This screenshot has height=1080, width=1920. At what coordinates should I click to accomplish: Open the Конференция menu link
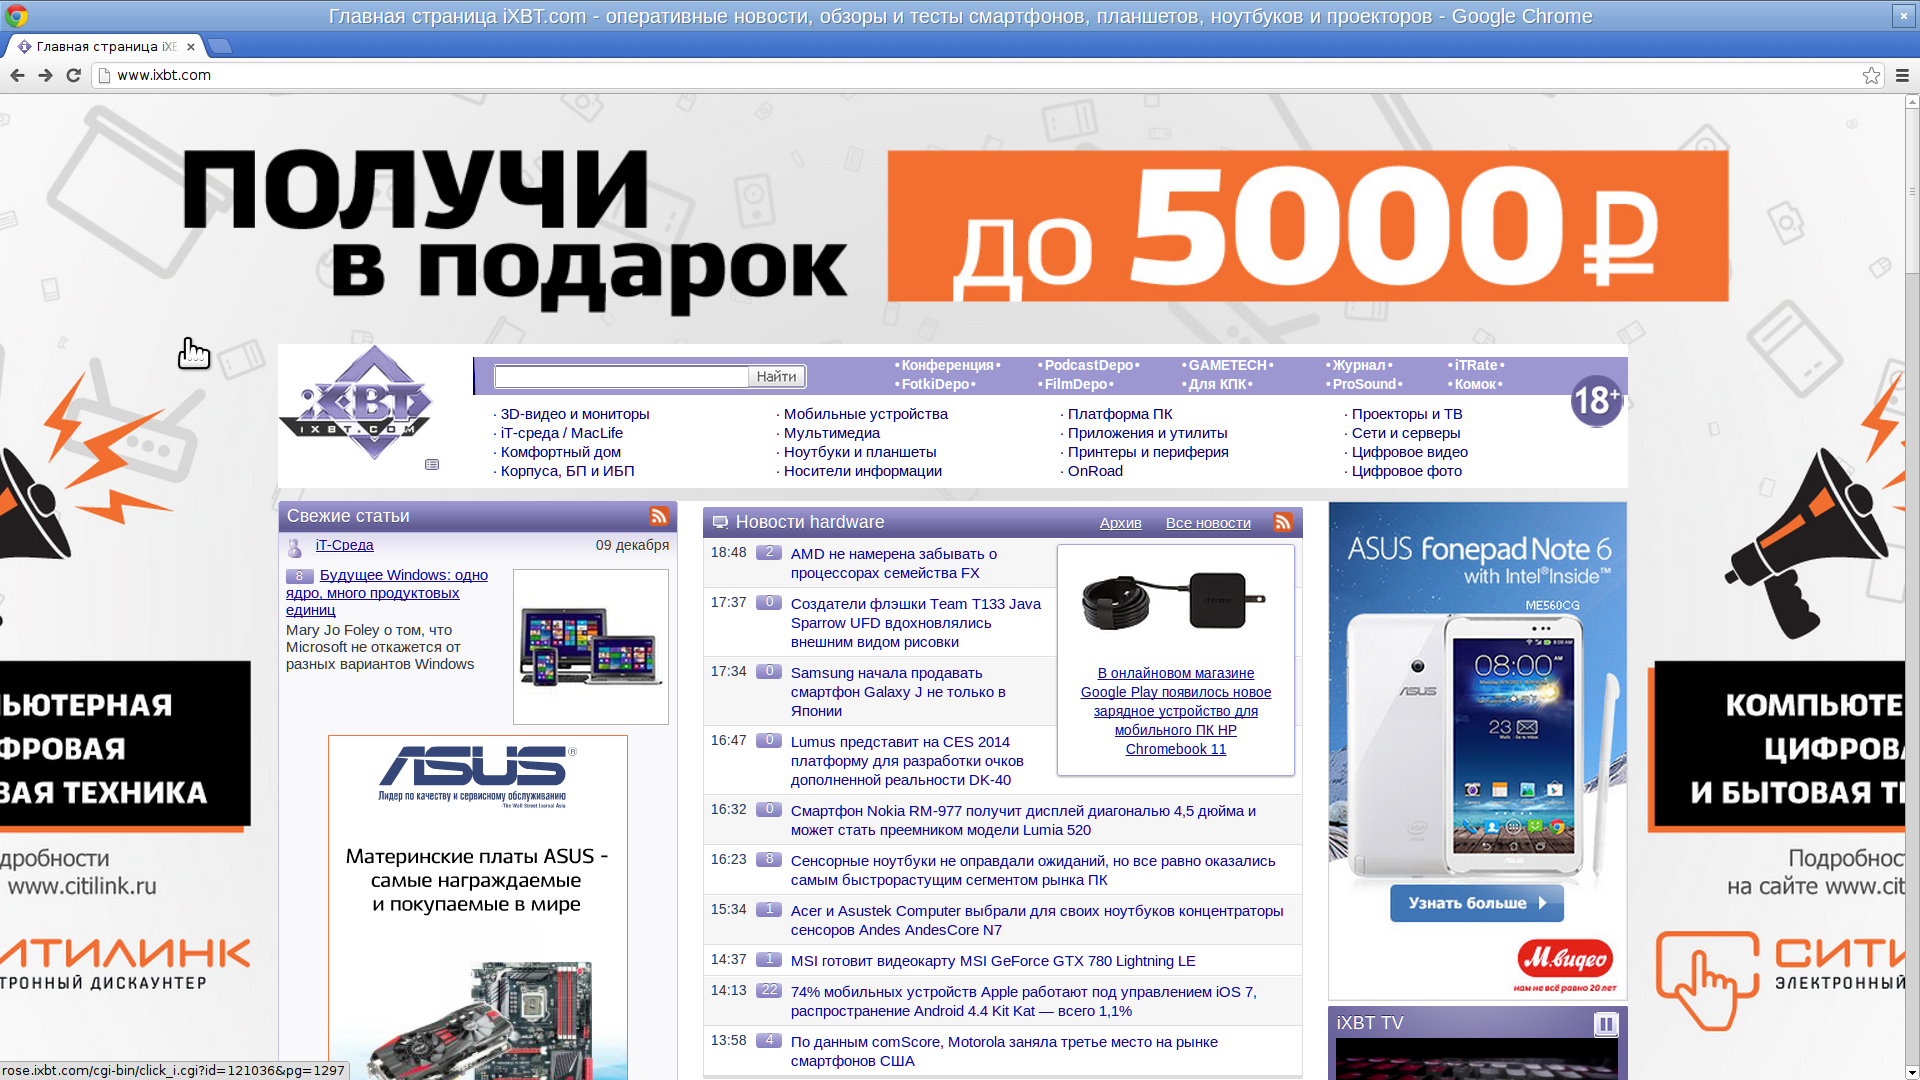947,365
